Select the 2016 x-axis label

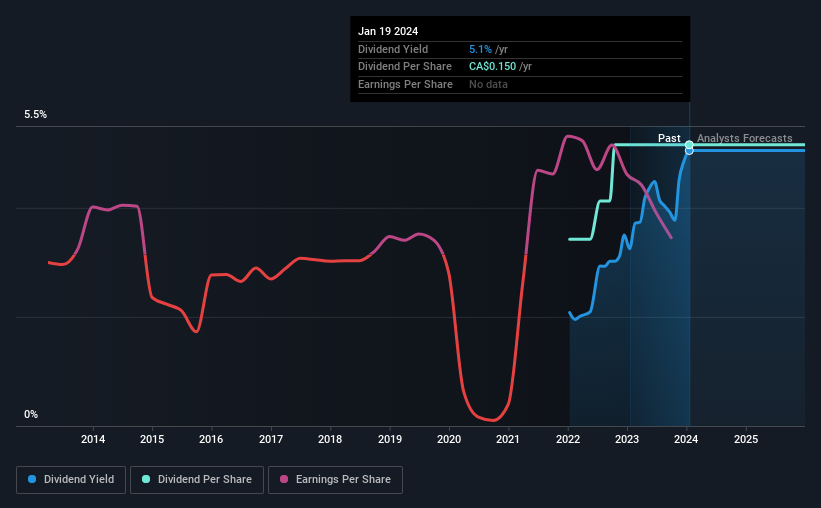click(x=211, y=439)
